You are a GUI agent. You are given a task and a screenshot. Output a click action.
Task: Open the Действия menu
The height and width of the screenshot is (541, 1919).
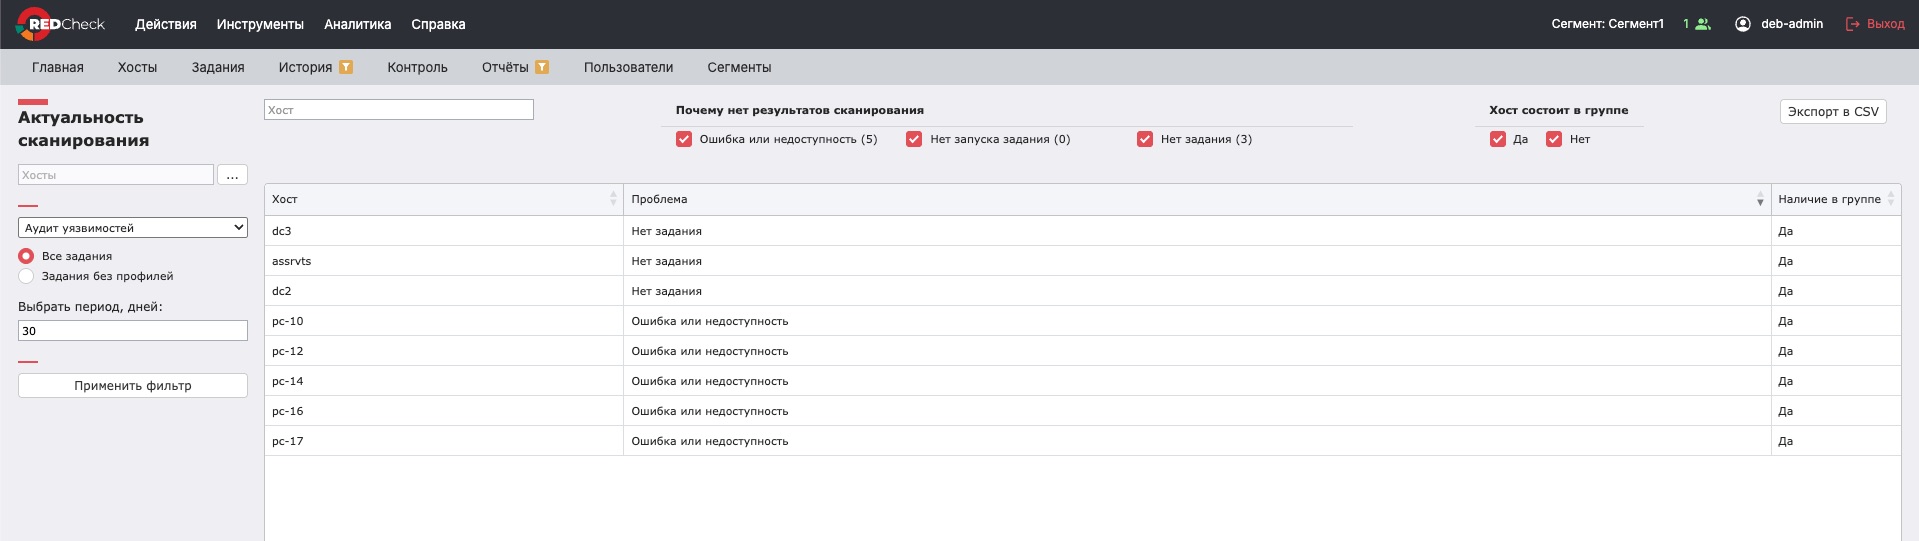click(166, 24)
